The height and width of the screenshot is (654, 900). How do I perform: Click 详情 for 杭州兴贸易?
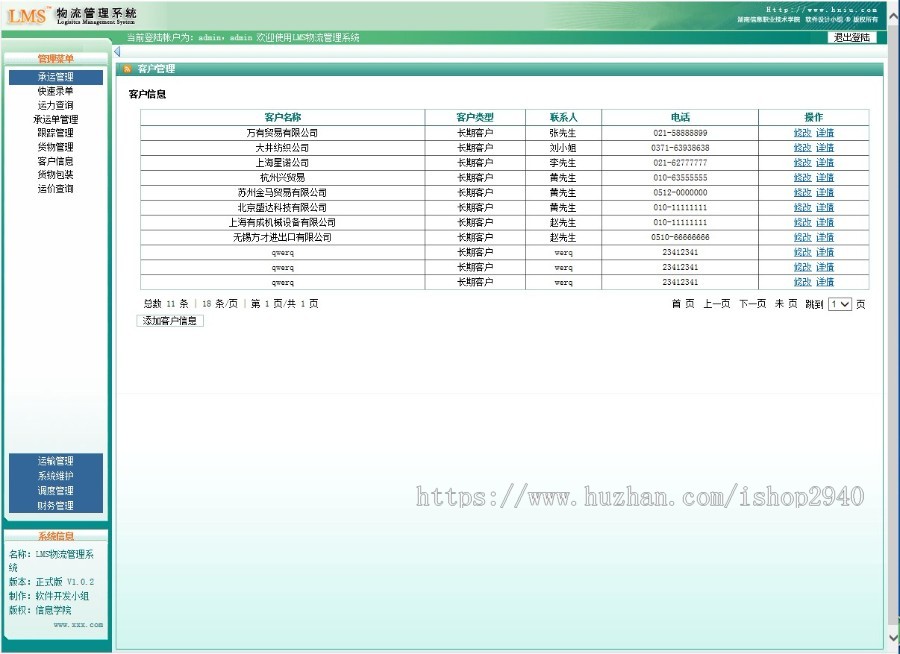pos(825,177)
